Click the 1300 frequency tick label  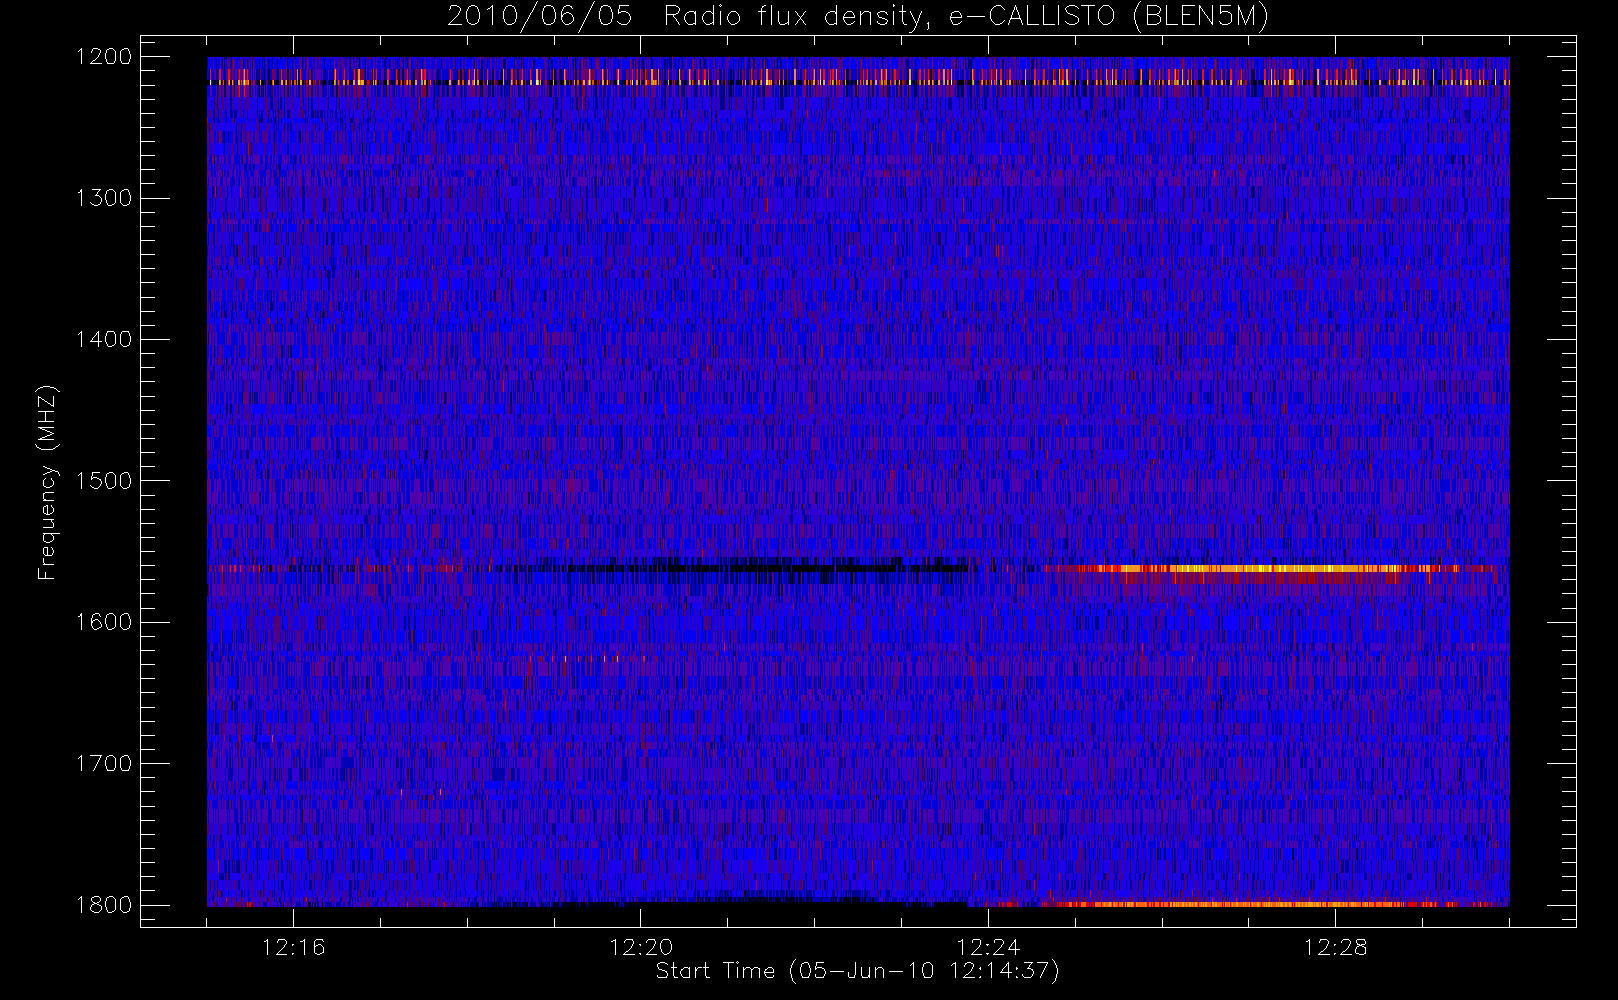[104, 198]
